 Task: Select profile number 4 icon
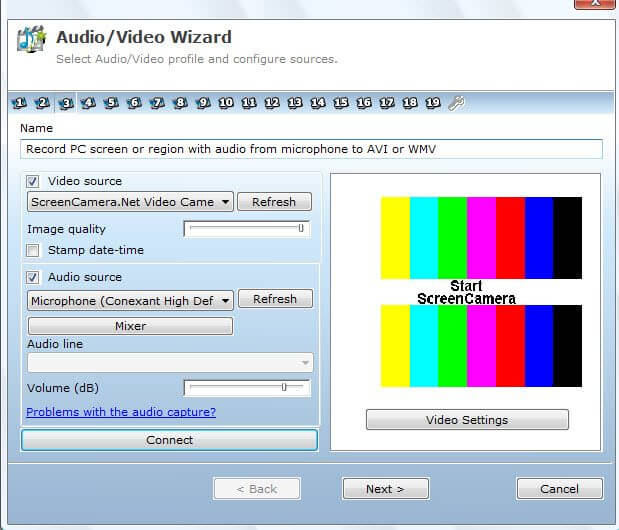pos(88,103)
